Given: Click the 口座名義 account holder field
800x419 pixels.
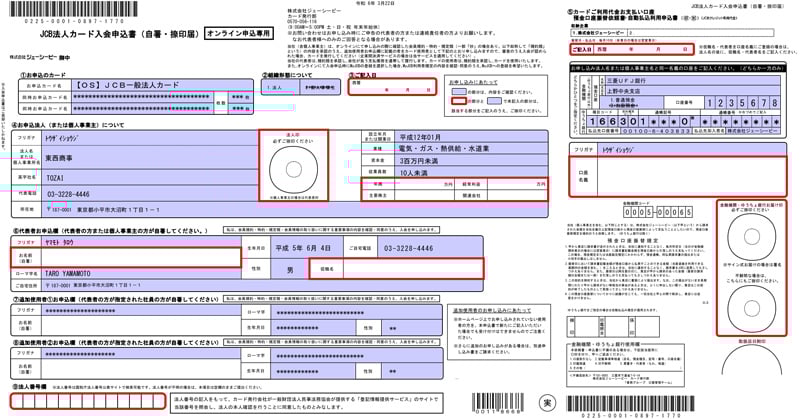Looking at the screenshot, I should click(691, 176).
